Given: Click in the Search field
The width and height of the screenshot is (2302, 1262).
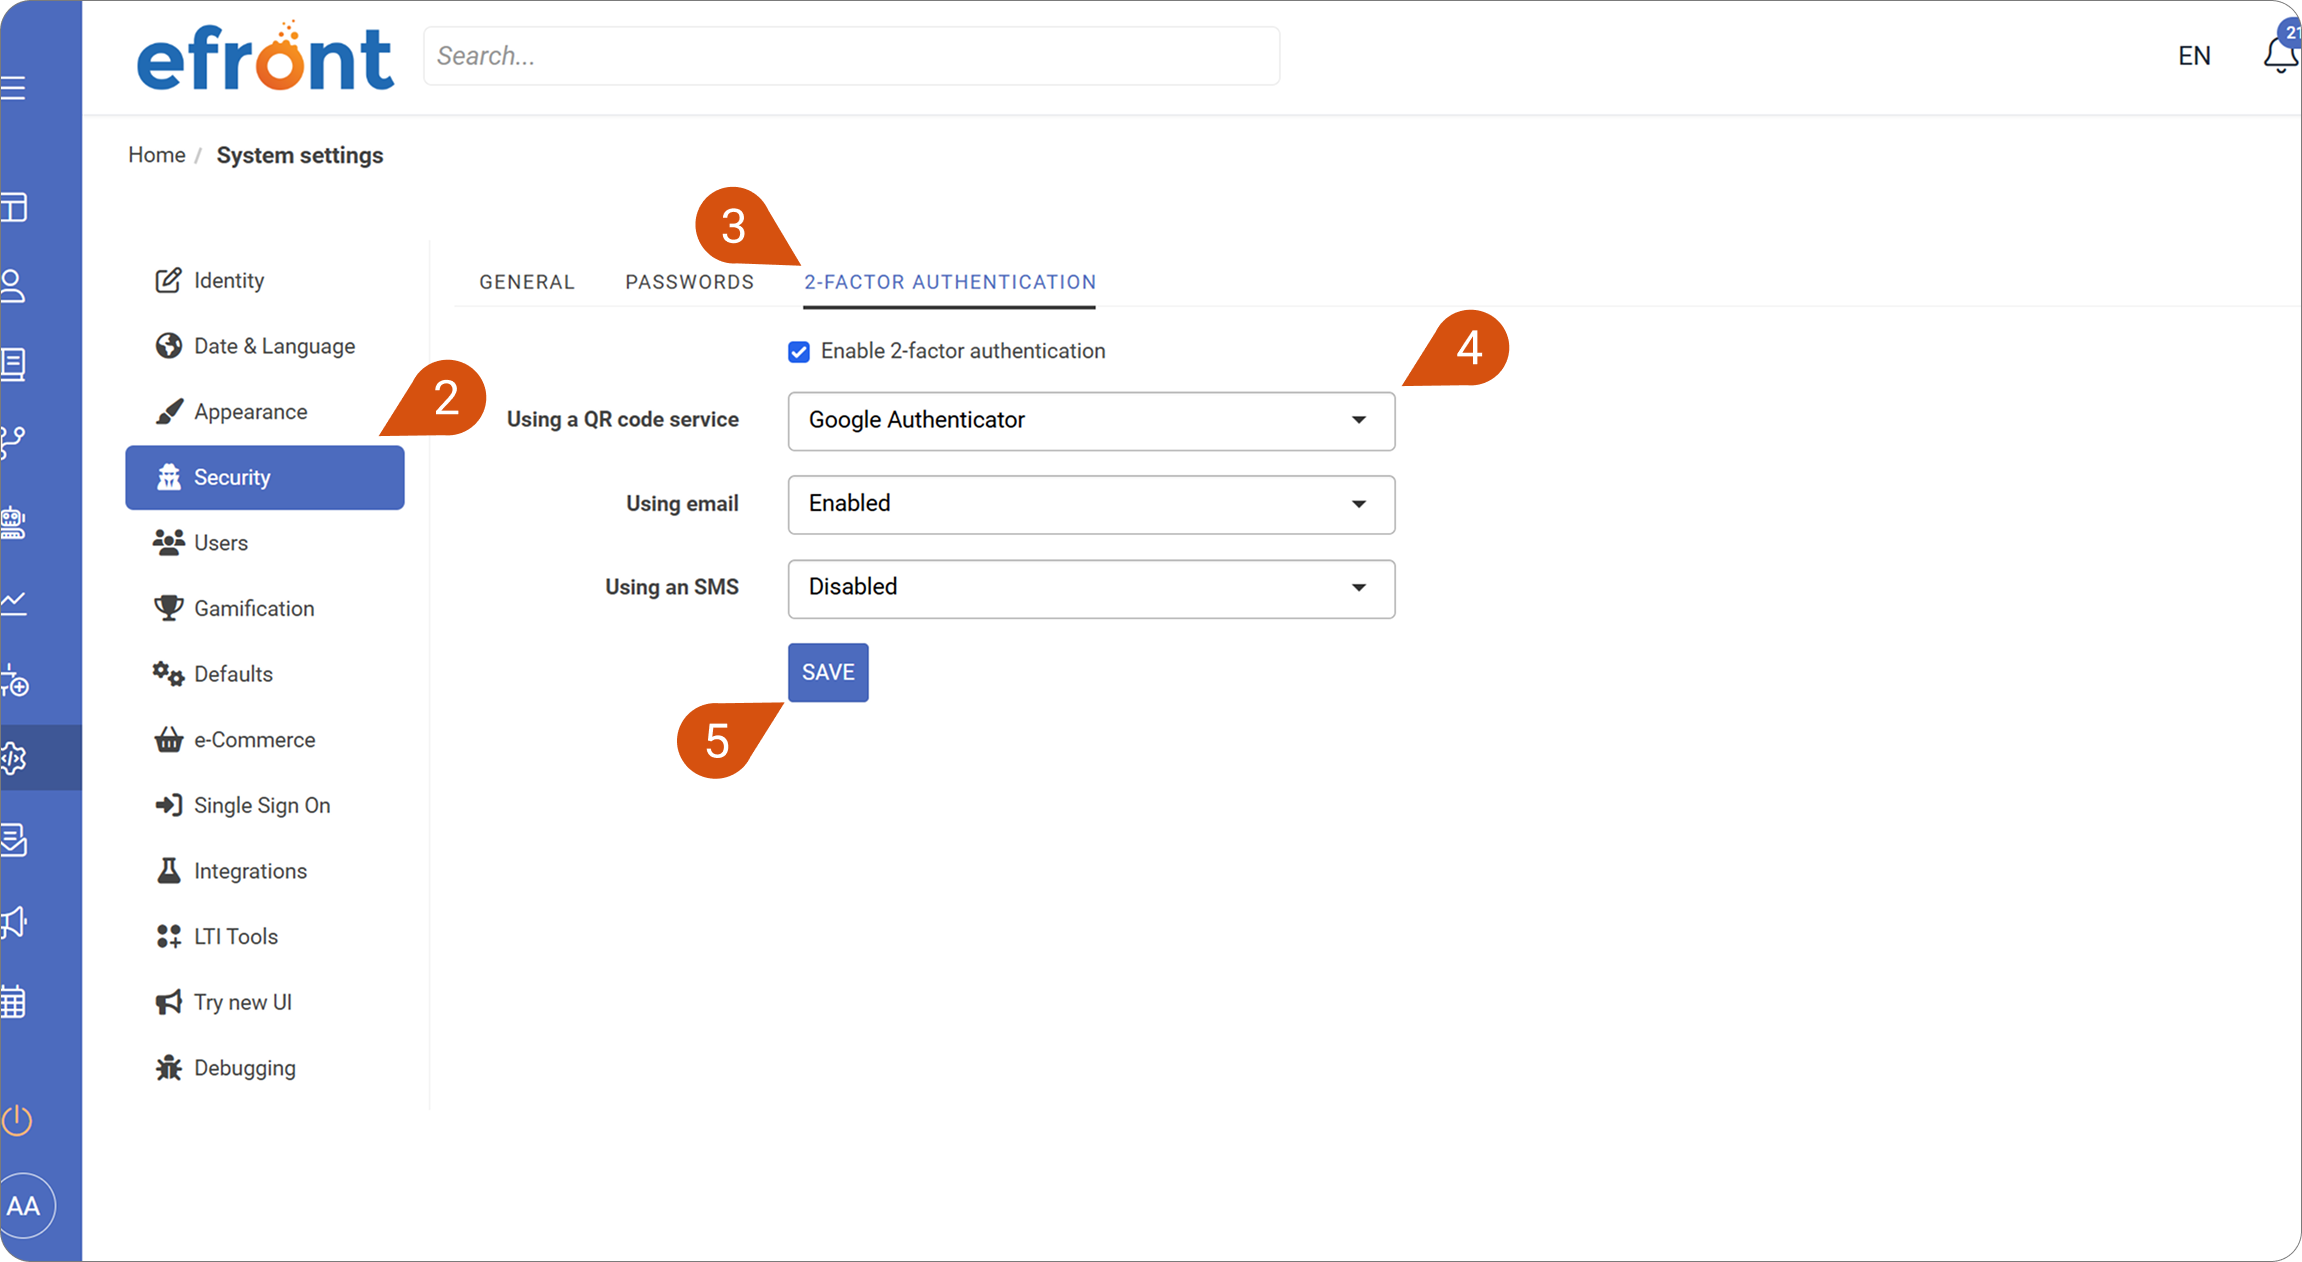Looking at the screenshot, I should (850, 56).
